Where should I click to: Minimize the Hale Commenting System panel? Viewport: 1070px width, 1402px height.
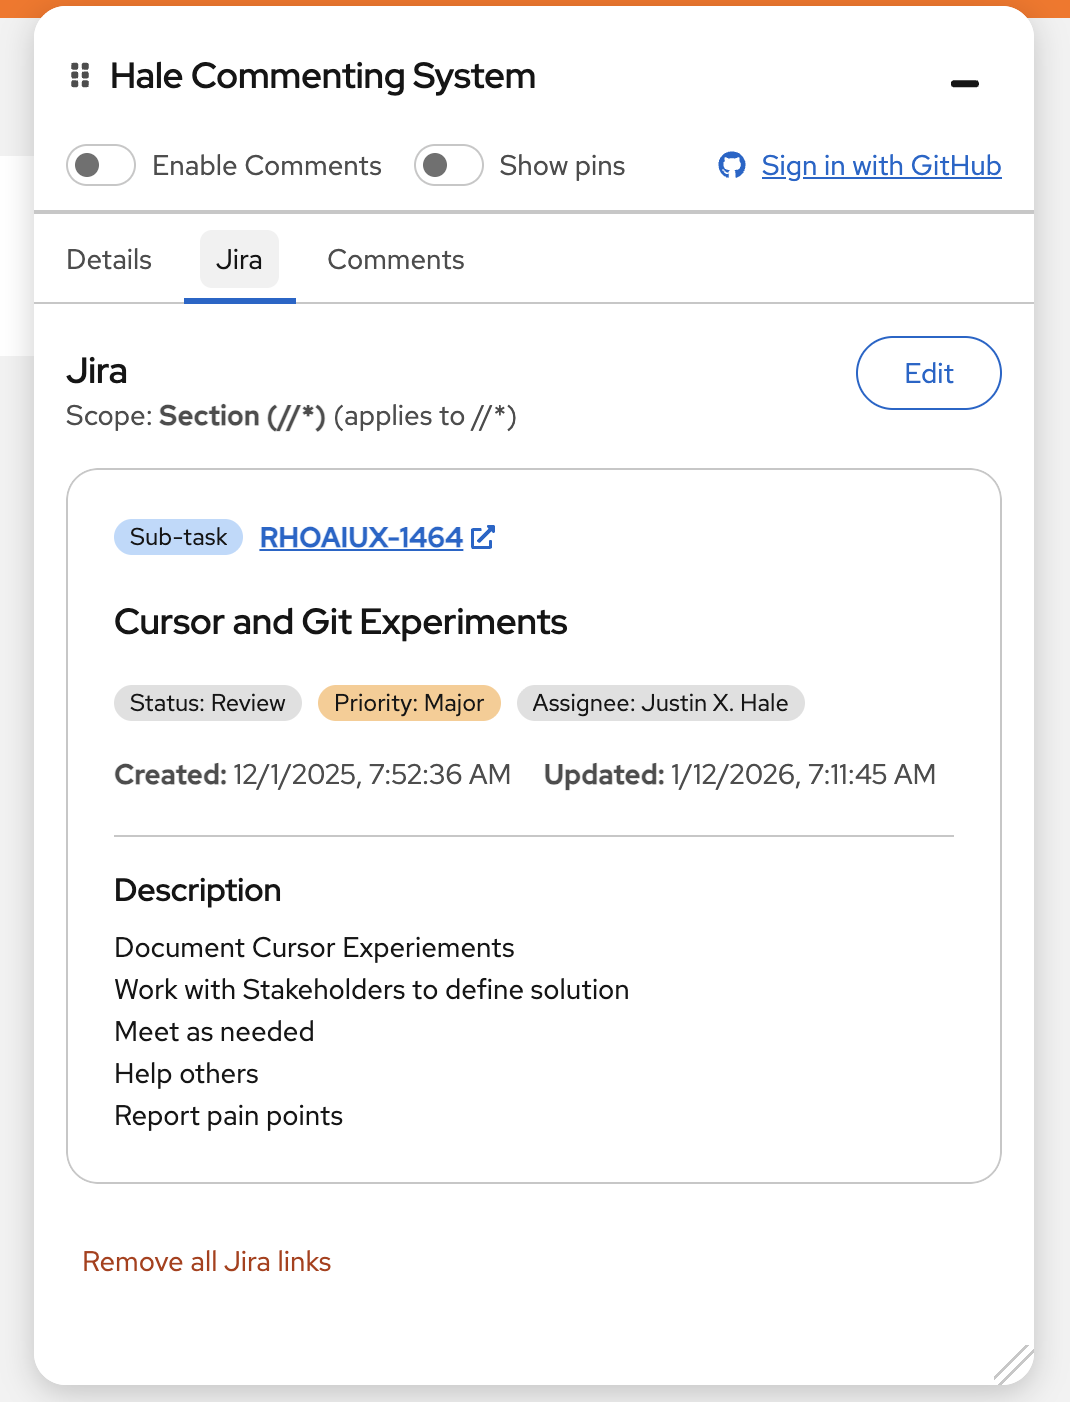[x=965, y=84]
